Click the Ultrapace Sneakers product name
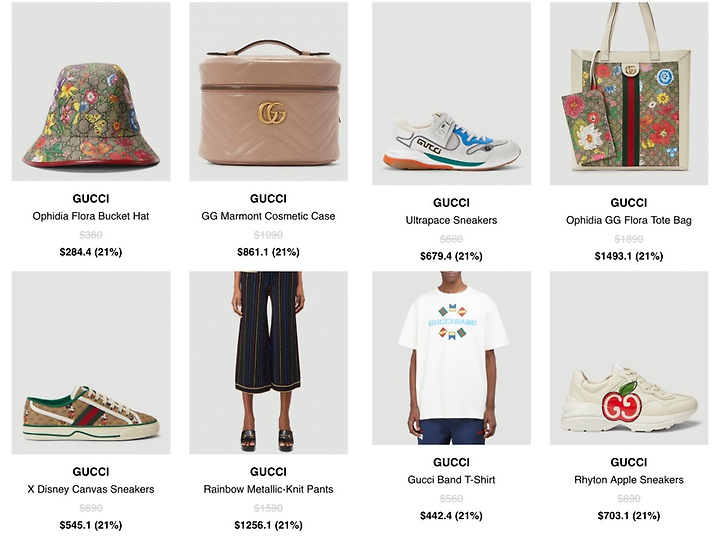Screen dimensions: 720x537 (451, 220)
